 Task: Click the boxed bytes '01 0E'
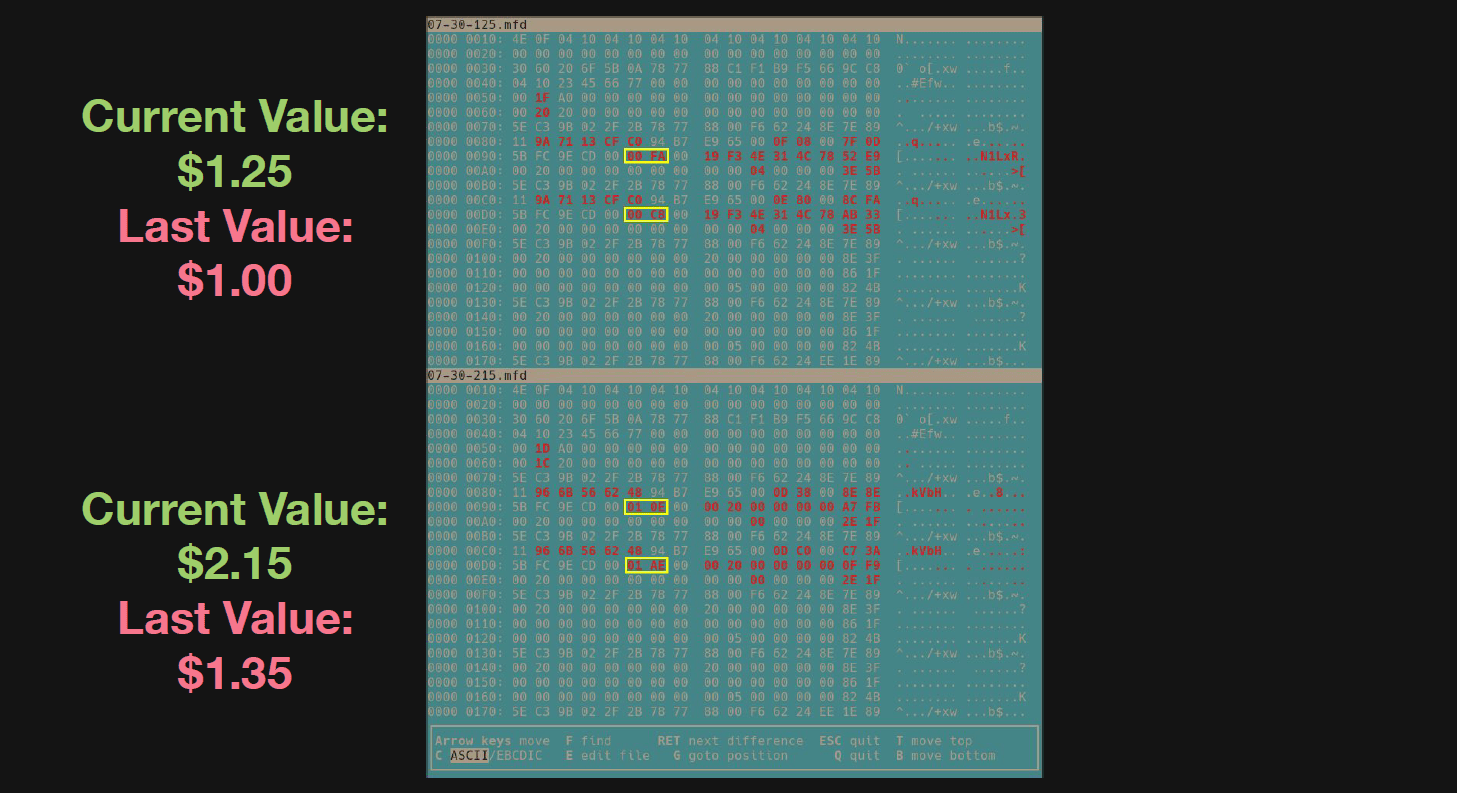[646, 507]
